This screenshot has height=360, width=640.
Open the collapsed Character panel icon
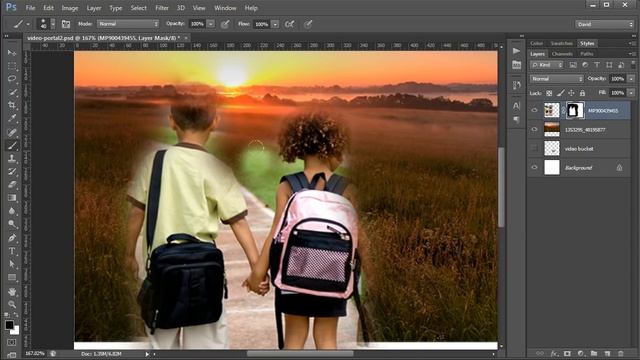(516, 106)
